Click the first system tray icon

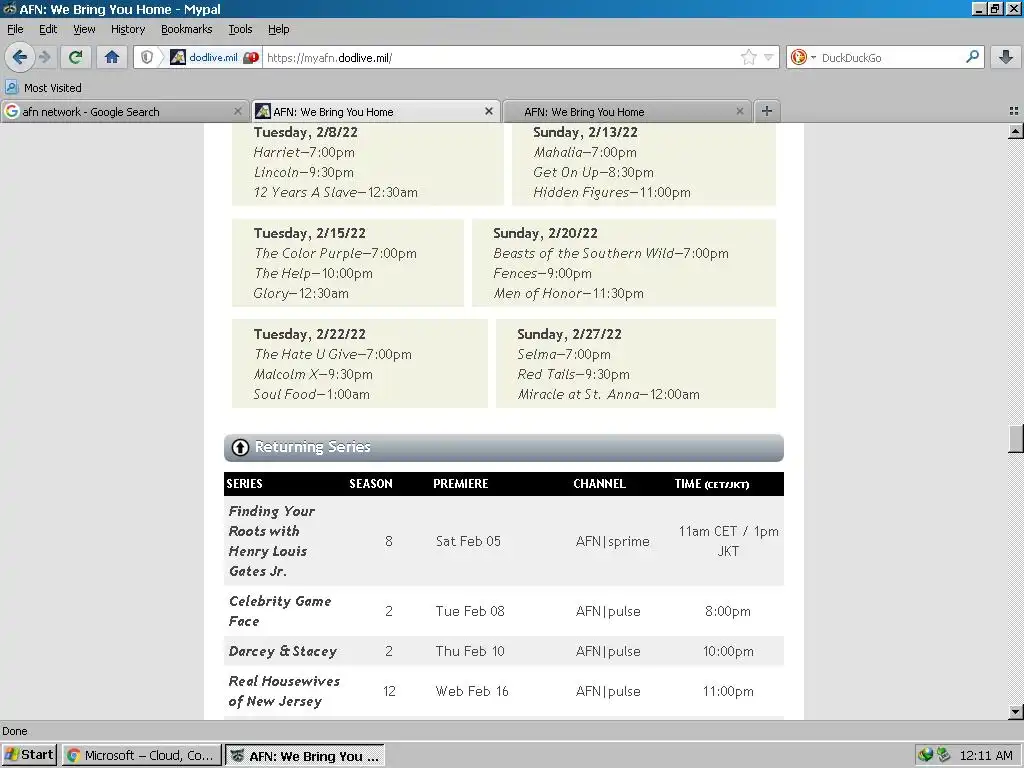point(925,756)
